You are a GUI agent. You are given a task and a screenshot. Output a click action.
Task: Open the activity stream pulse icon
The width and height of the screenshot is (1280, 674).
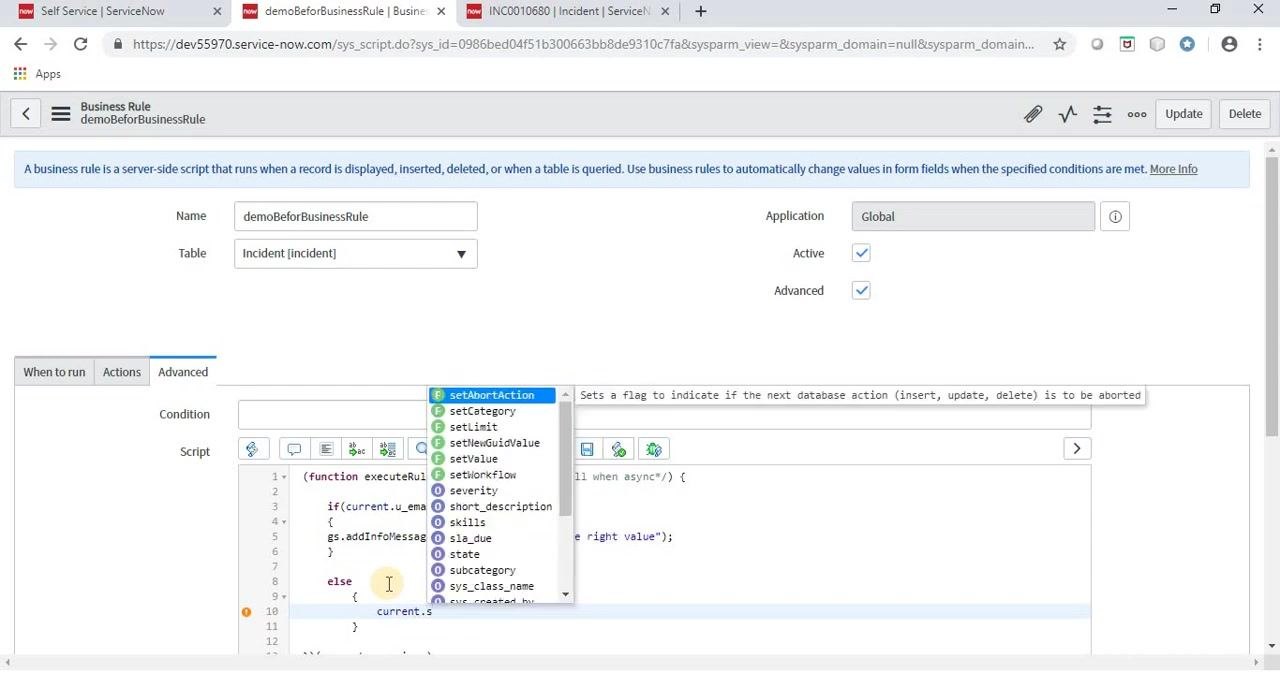click(1068, 114)
